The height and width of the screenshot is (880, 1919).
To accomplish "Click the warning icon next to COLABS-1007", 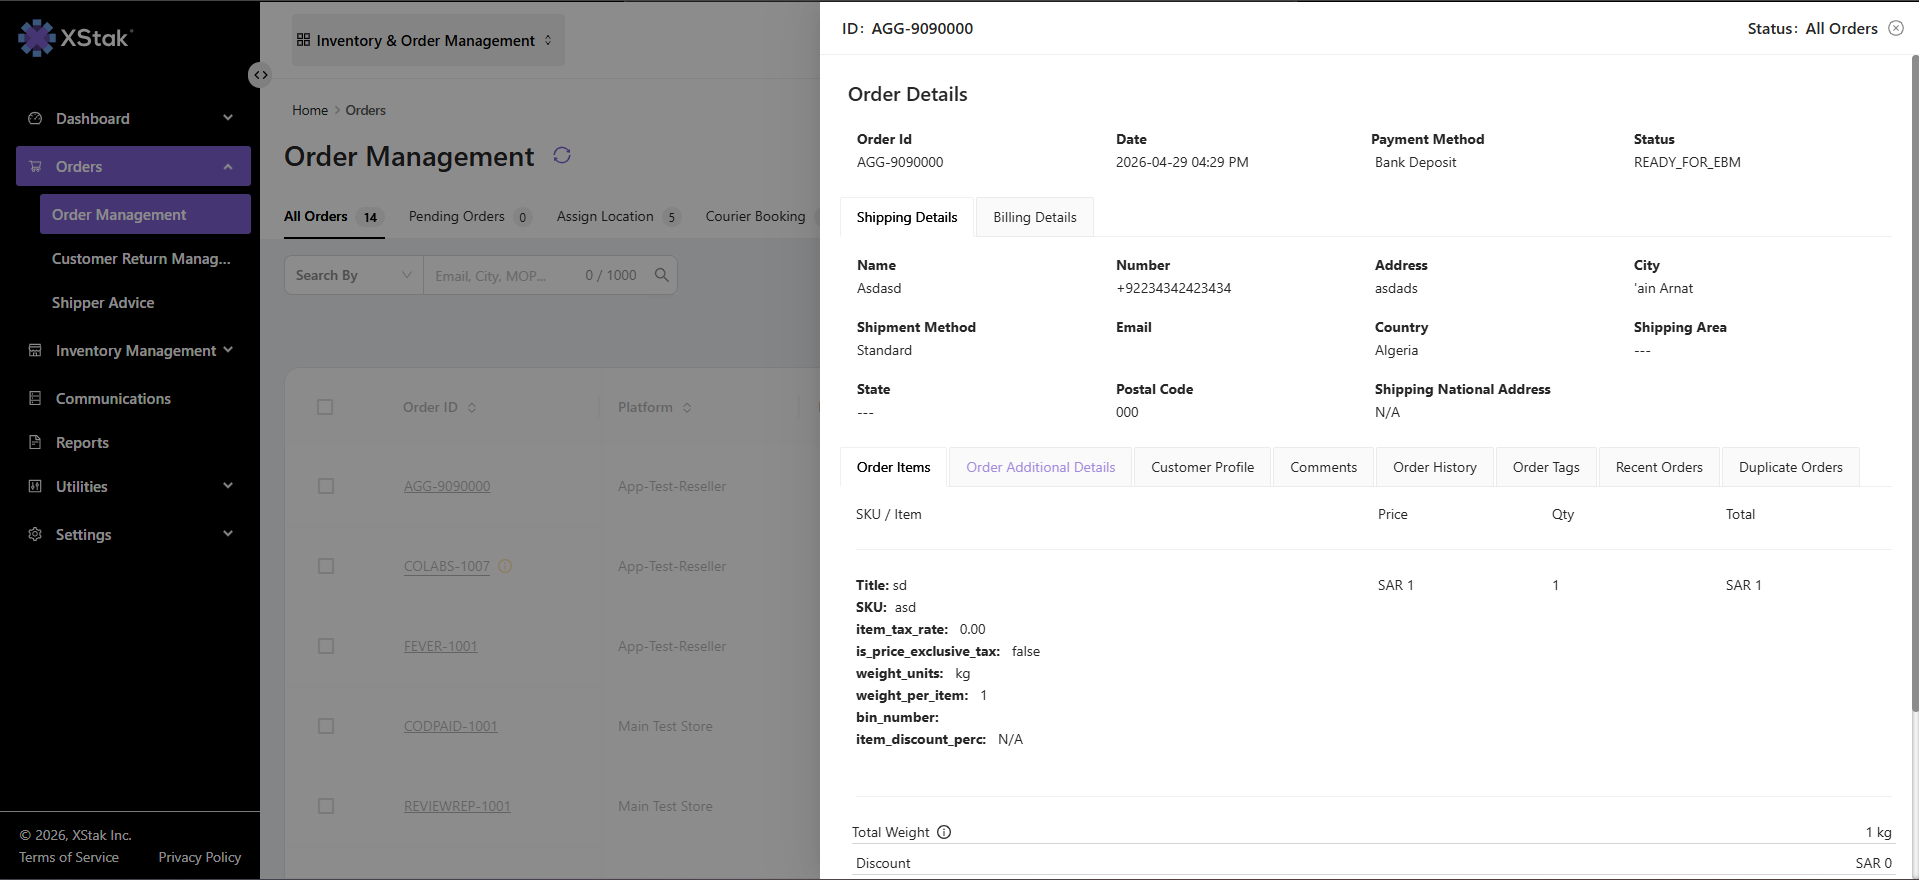I will point(505,566).
